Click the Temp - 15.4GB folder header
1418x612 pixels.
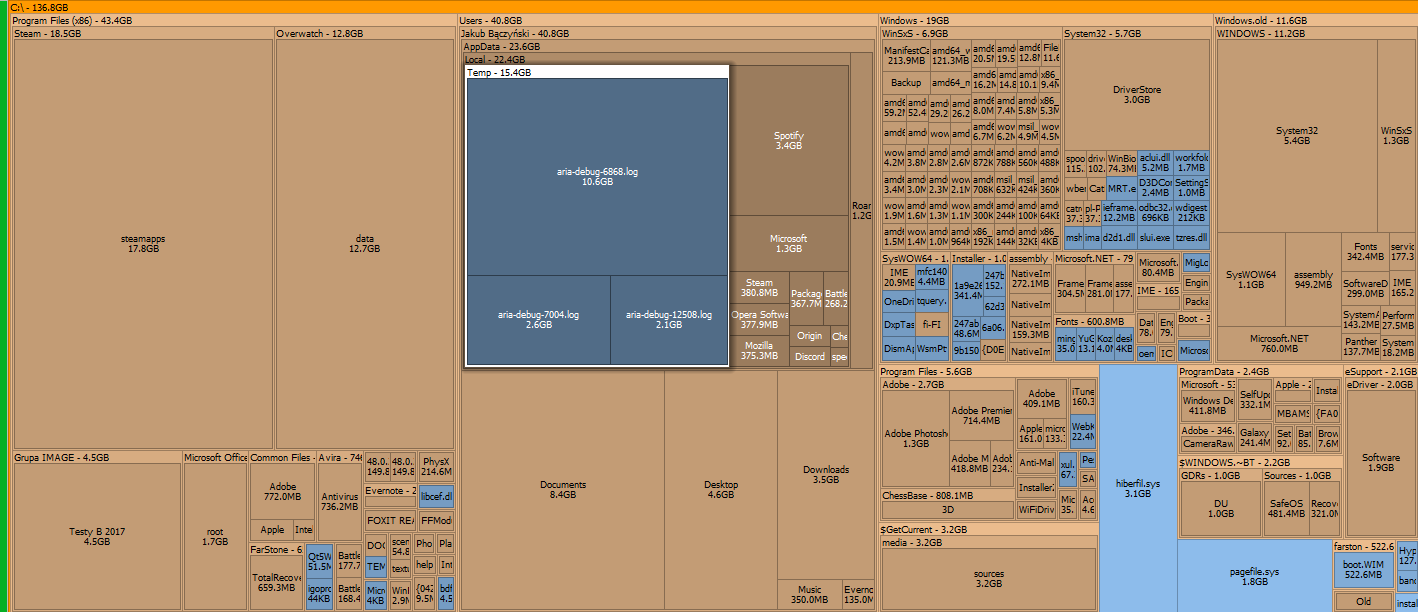click(597, 73)
